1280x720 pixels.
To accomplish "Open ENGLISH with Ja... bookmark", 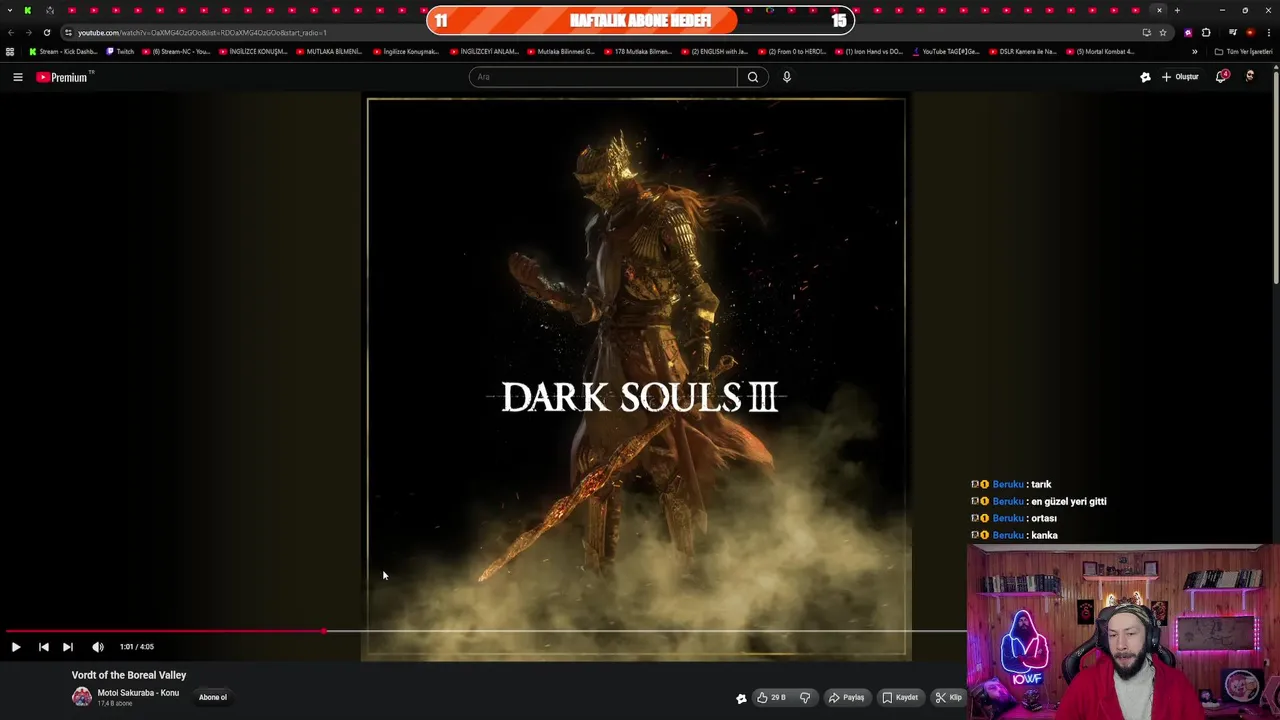I will point(715,51).
